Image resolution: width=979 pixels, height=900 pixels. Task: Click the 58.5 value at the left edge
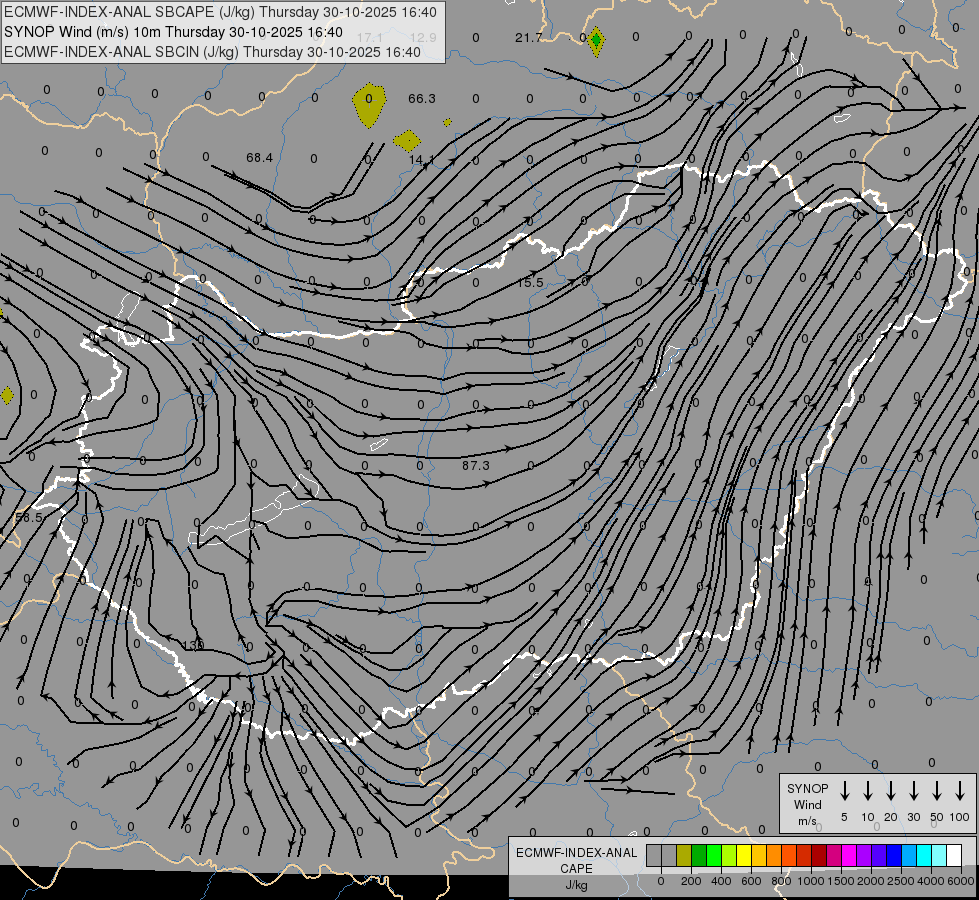(28, 517)
